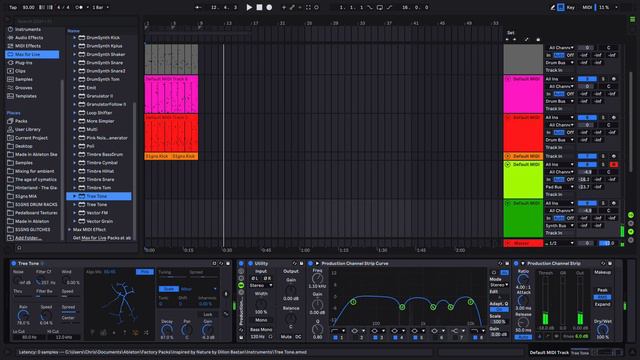Expand the selected Tree Tone device

[x=75, y=196]
